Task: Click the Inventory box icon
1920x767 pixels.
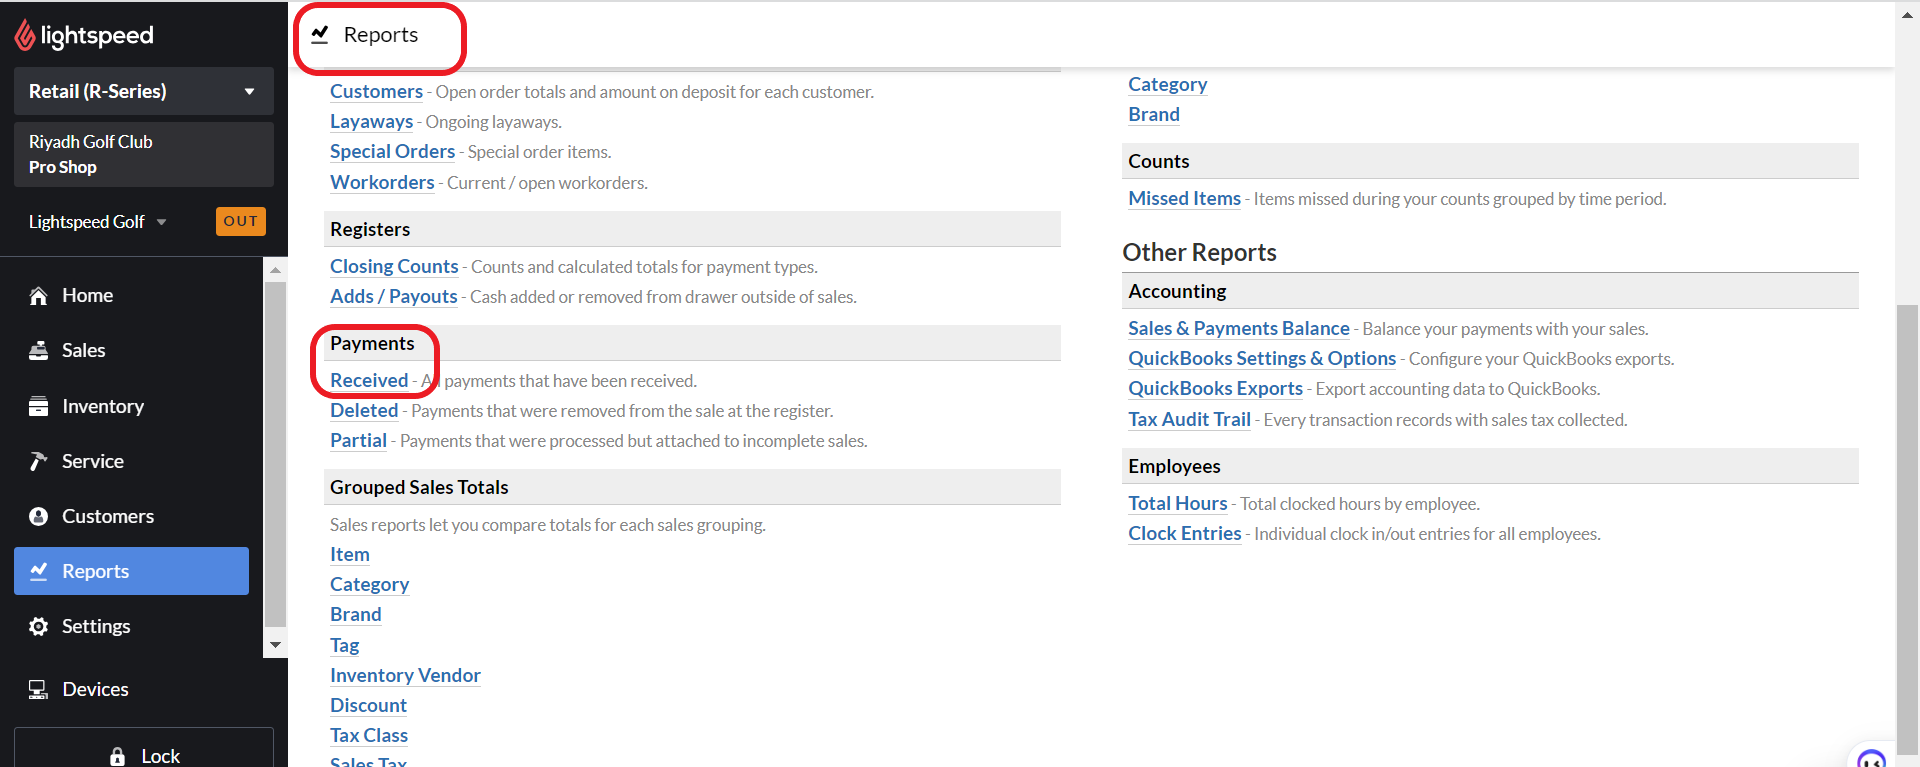Action: 39,406
